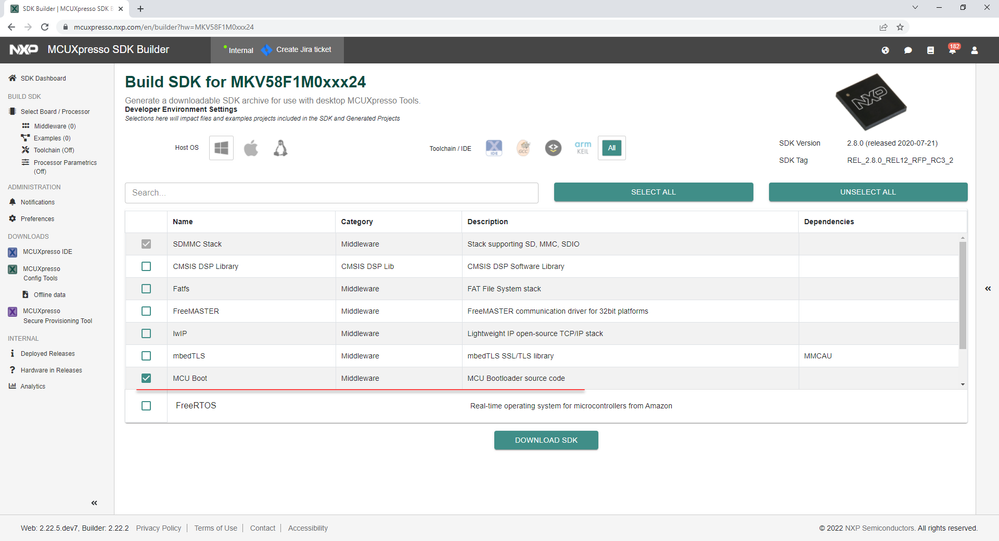Click the Jira diamond icon
The width and height of the screenshot is (999, 541).
266,50
